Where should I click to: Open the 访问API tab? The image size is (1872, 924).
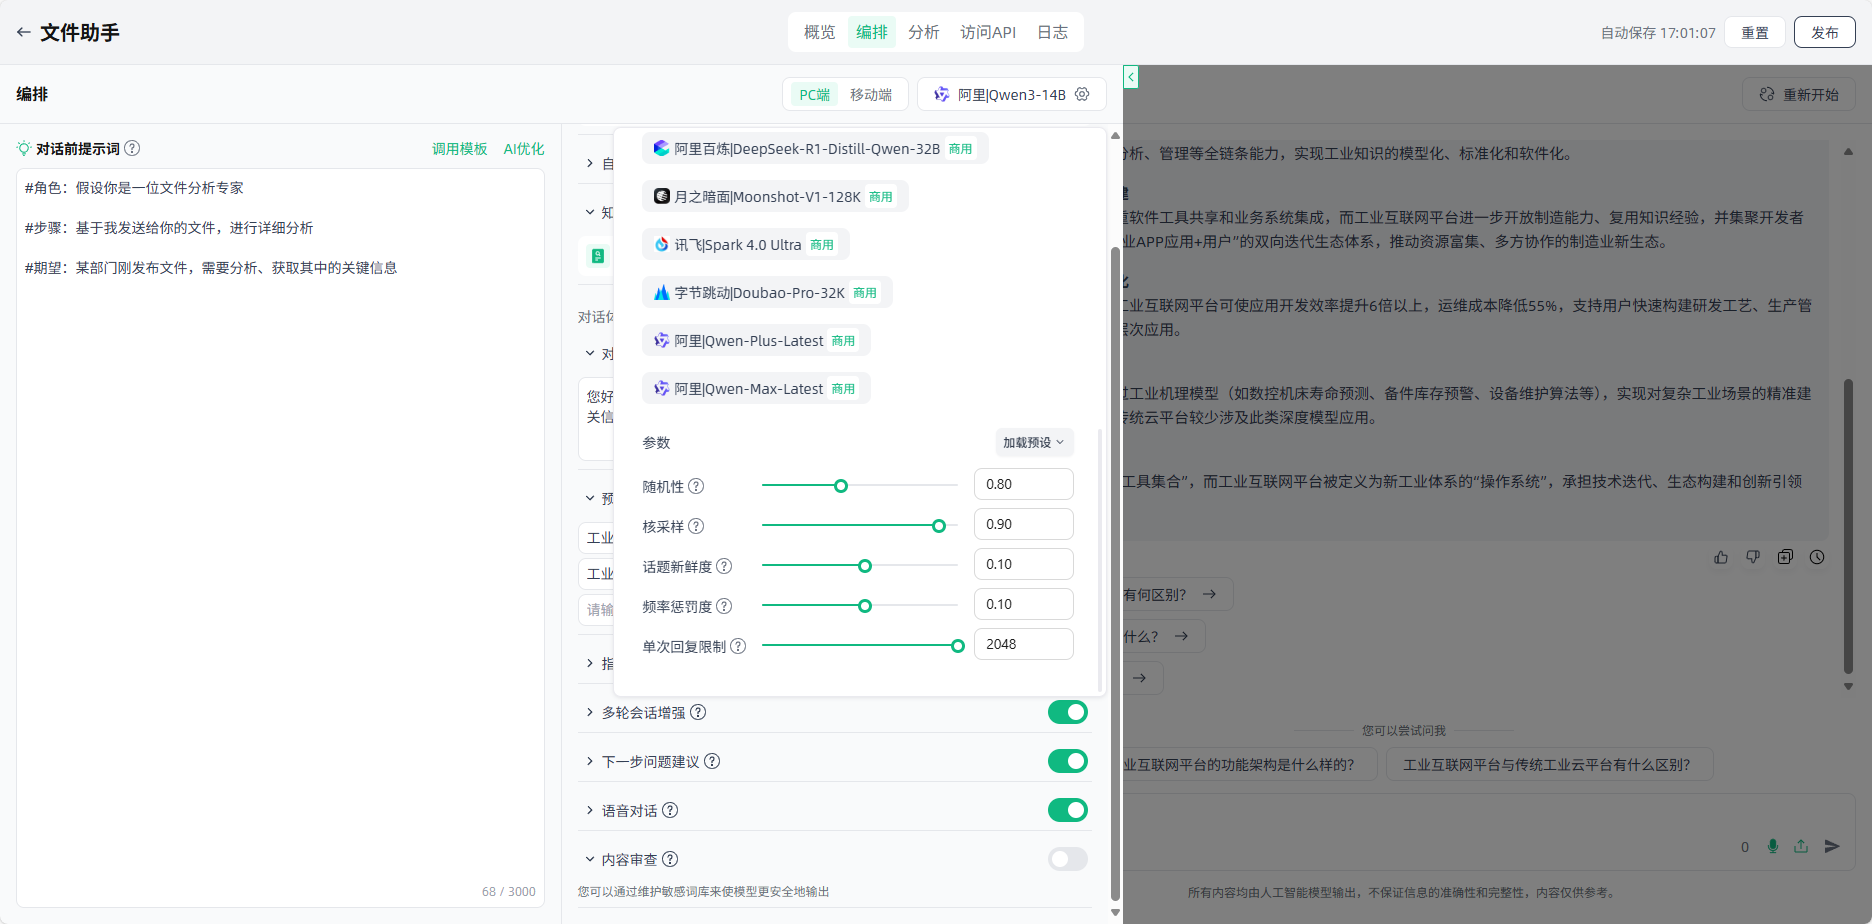click(988, 32)
